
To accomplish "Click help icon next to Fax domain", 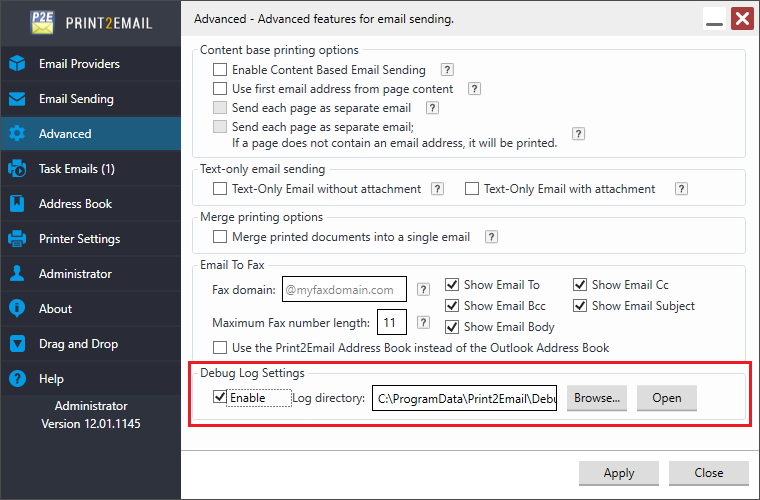I will (424, 290).
